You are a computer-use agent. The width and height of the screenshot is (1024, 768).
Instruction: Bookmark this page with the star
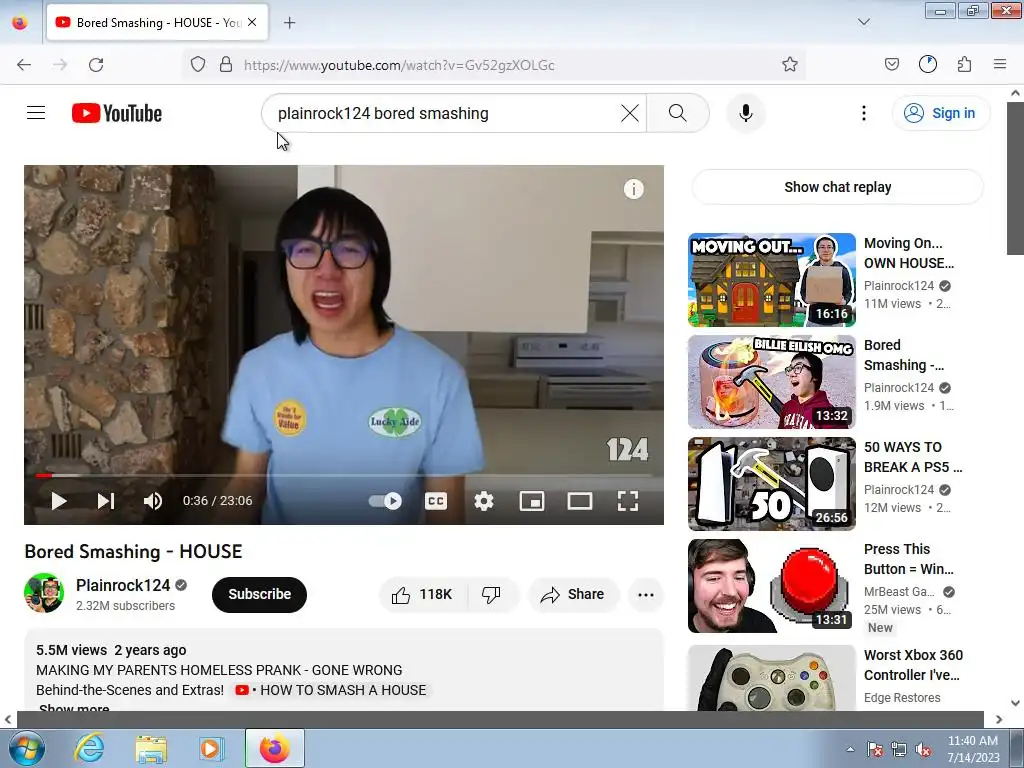(790, 65)
